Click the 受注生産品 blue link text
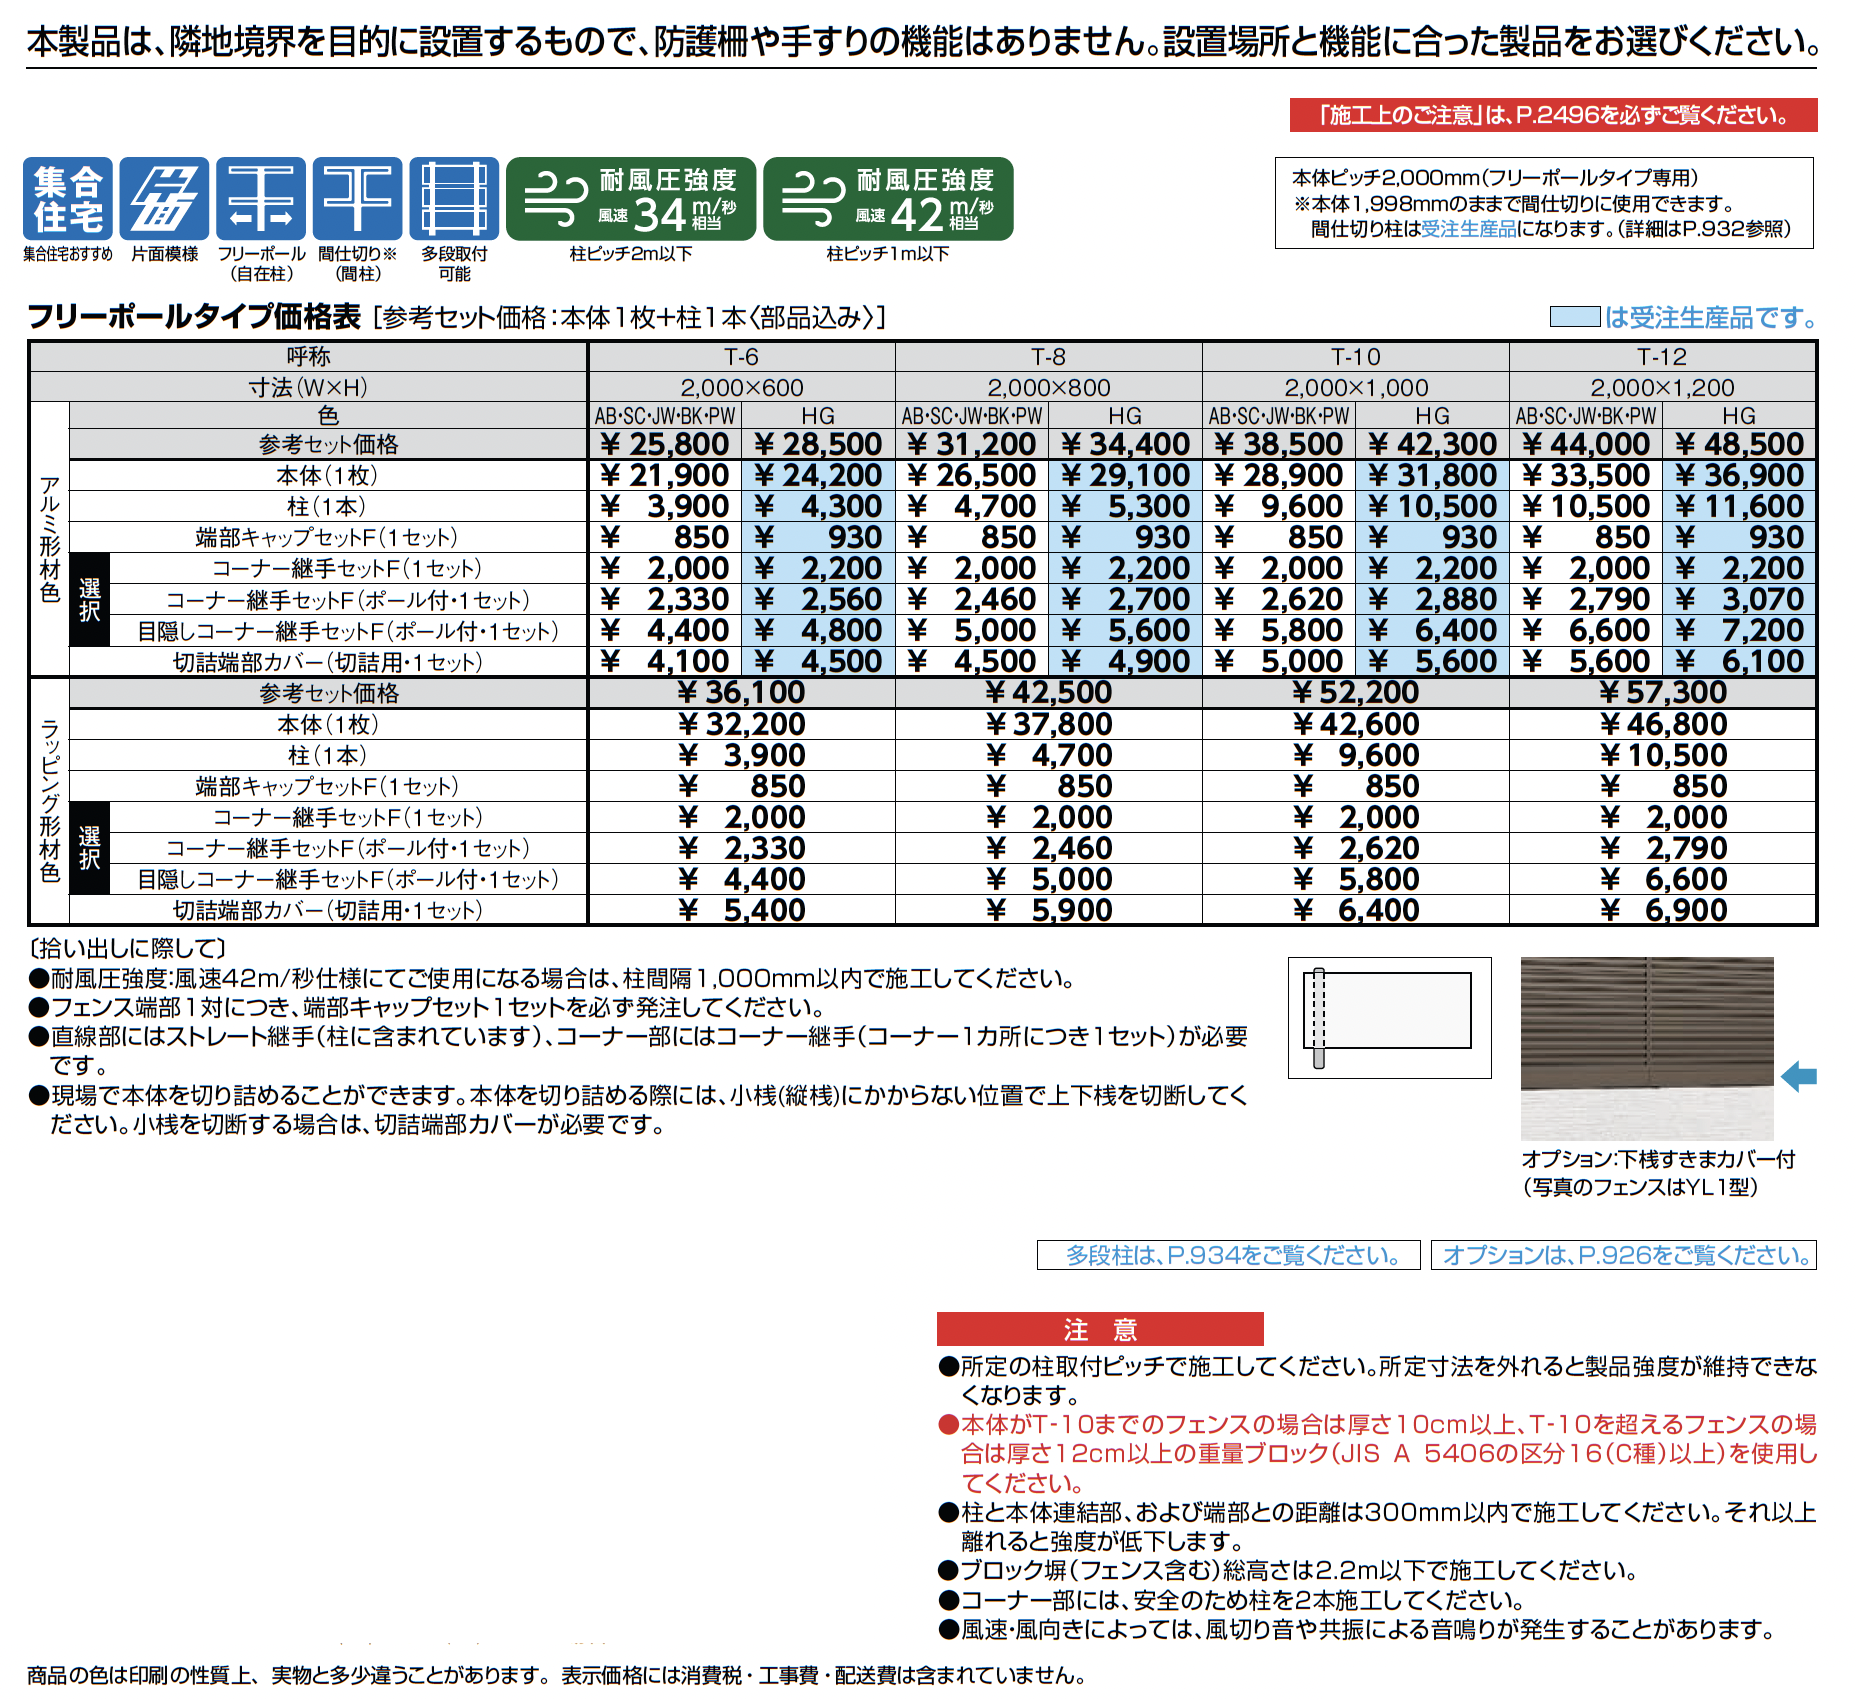 pyautogui.click(x=1468, y=229)
